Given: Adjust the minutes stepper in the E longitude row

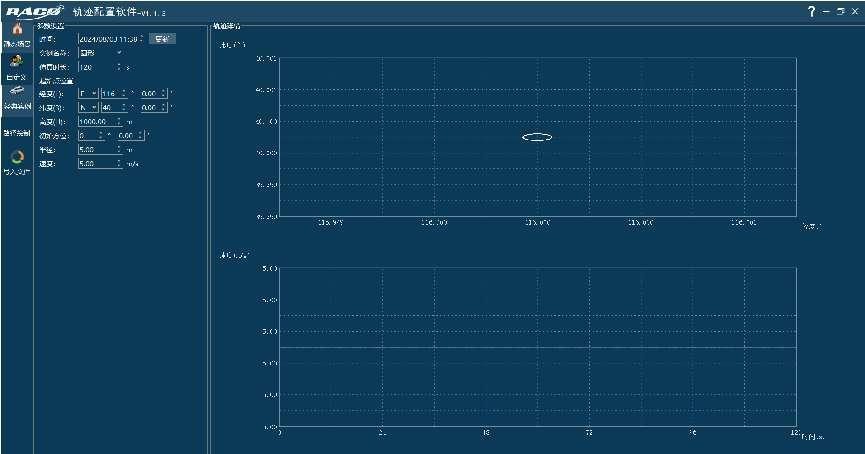Looking at the screenshot, I should (164, 94).
